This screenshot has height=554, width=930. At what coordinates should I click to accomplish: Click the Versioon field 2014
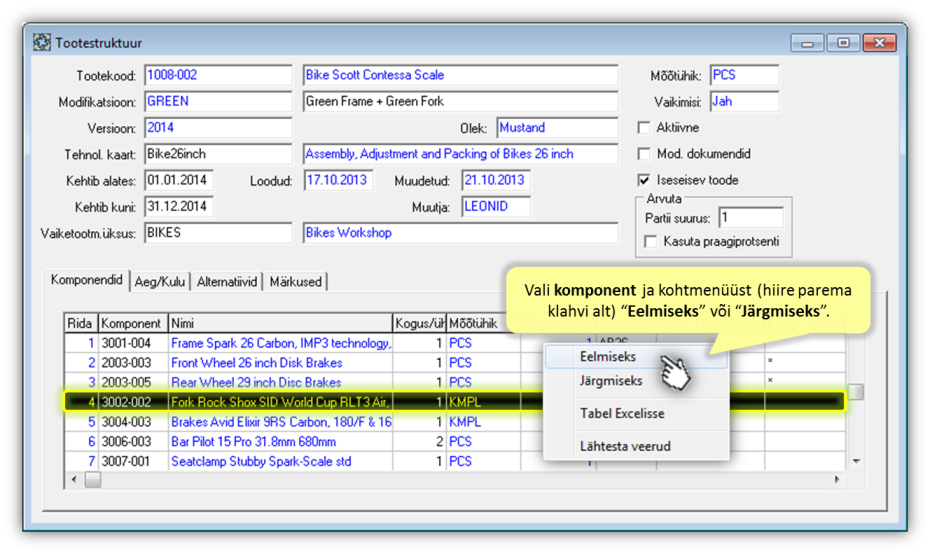point(218,128)
